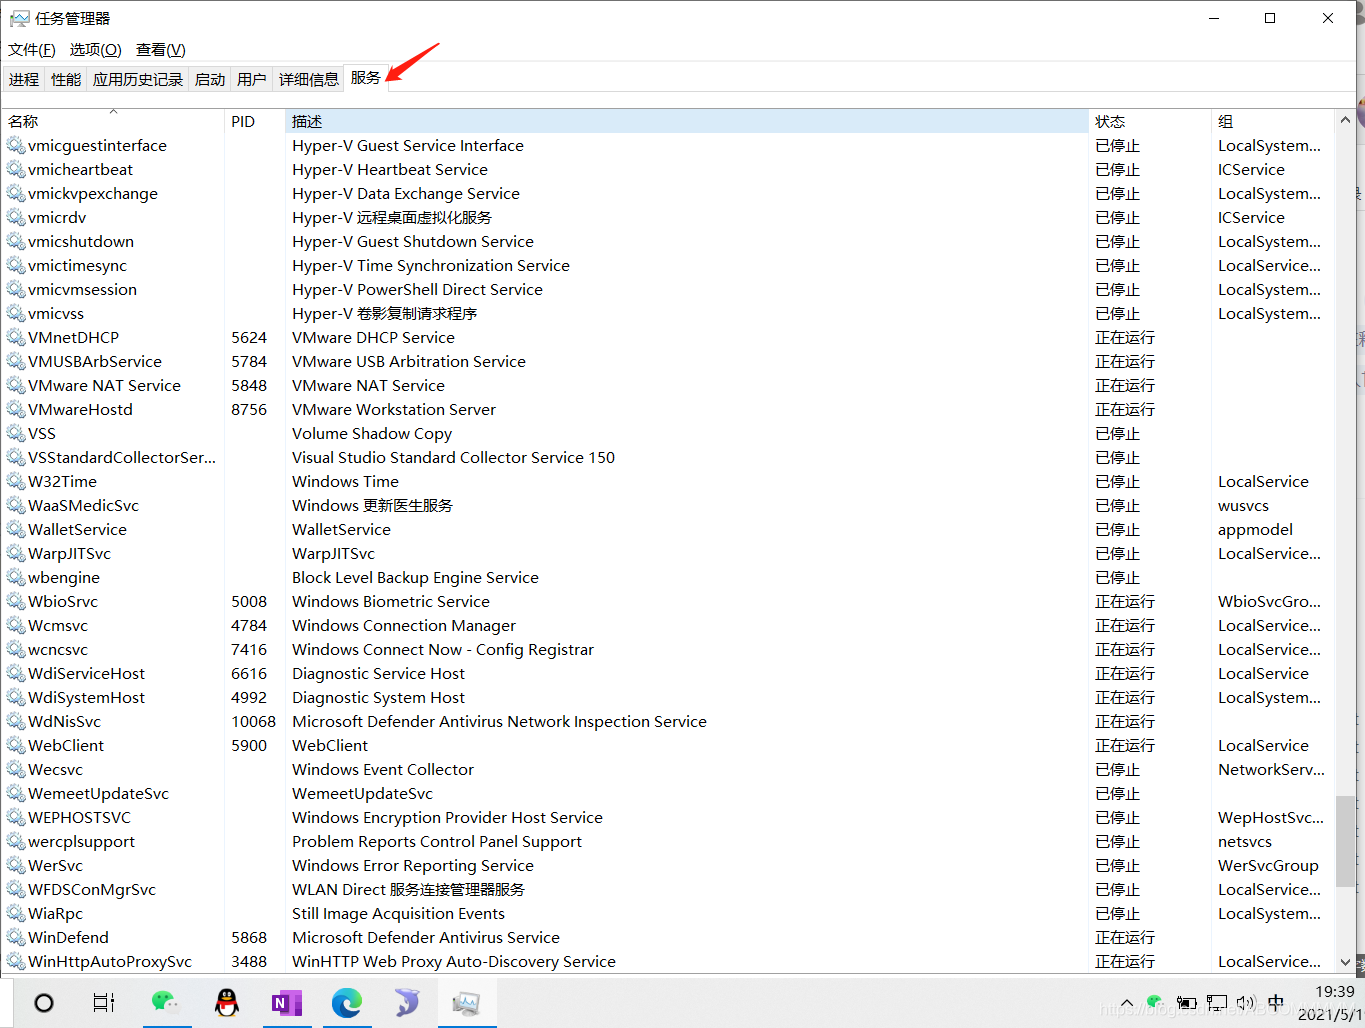
Task: Select the WEPHOSTSVC service row
Action: [x=668, y=817]
